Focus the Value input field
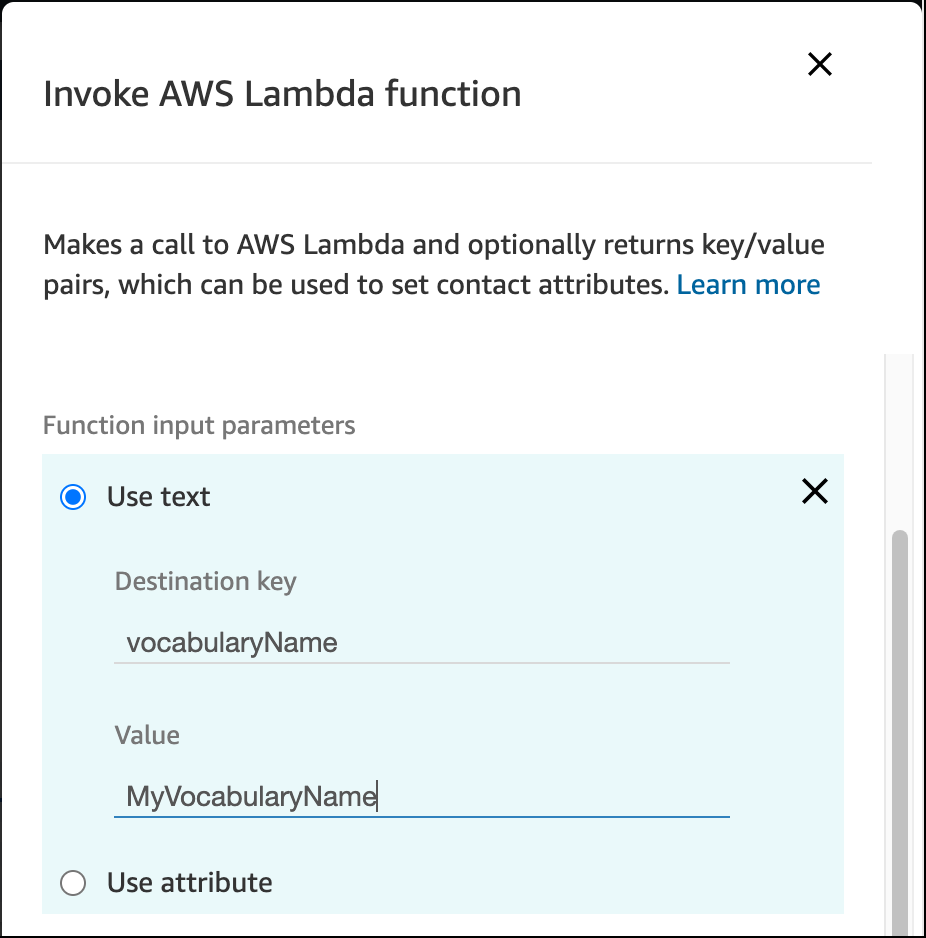The image size is (926, 938). [x=420, y=796]
